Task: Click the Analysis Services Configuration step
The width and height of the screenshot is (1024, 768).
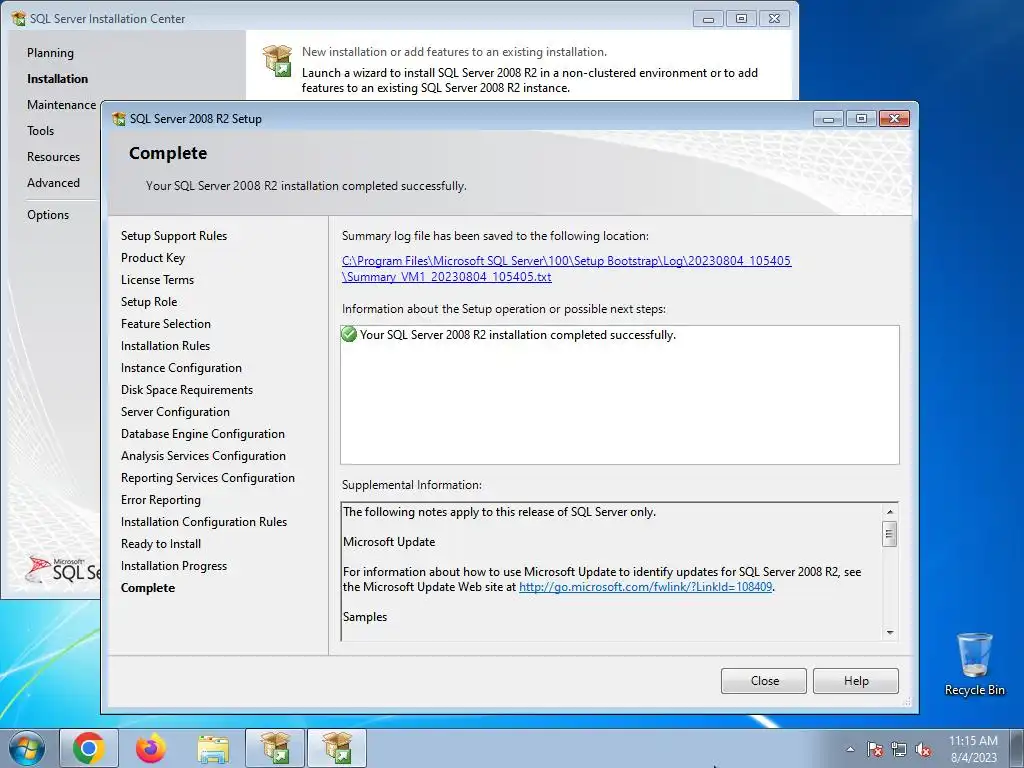Action: (203, 456)
